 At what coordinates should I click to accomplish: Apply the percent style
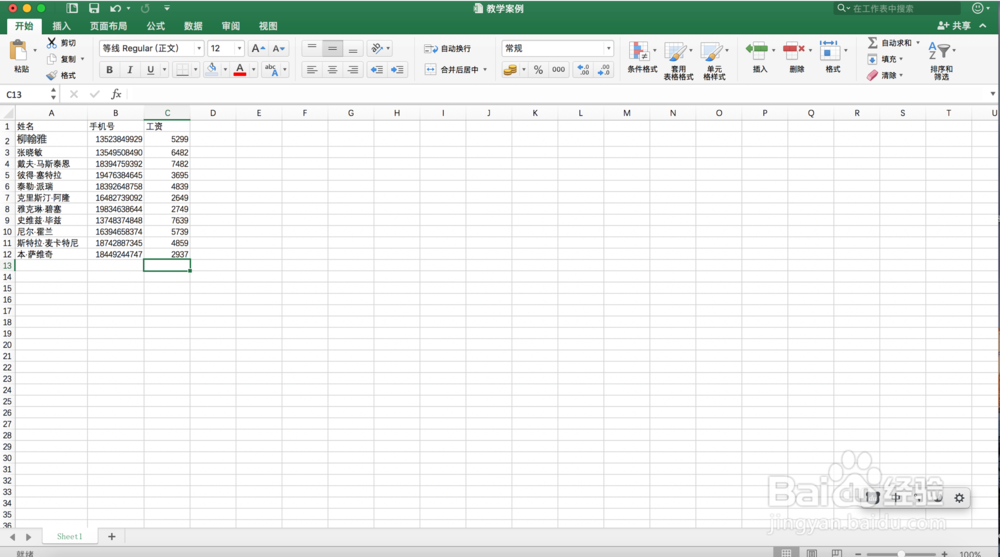tap(538, 70)
